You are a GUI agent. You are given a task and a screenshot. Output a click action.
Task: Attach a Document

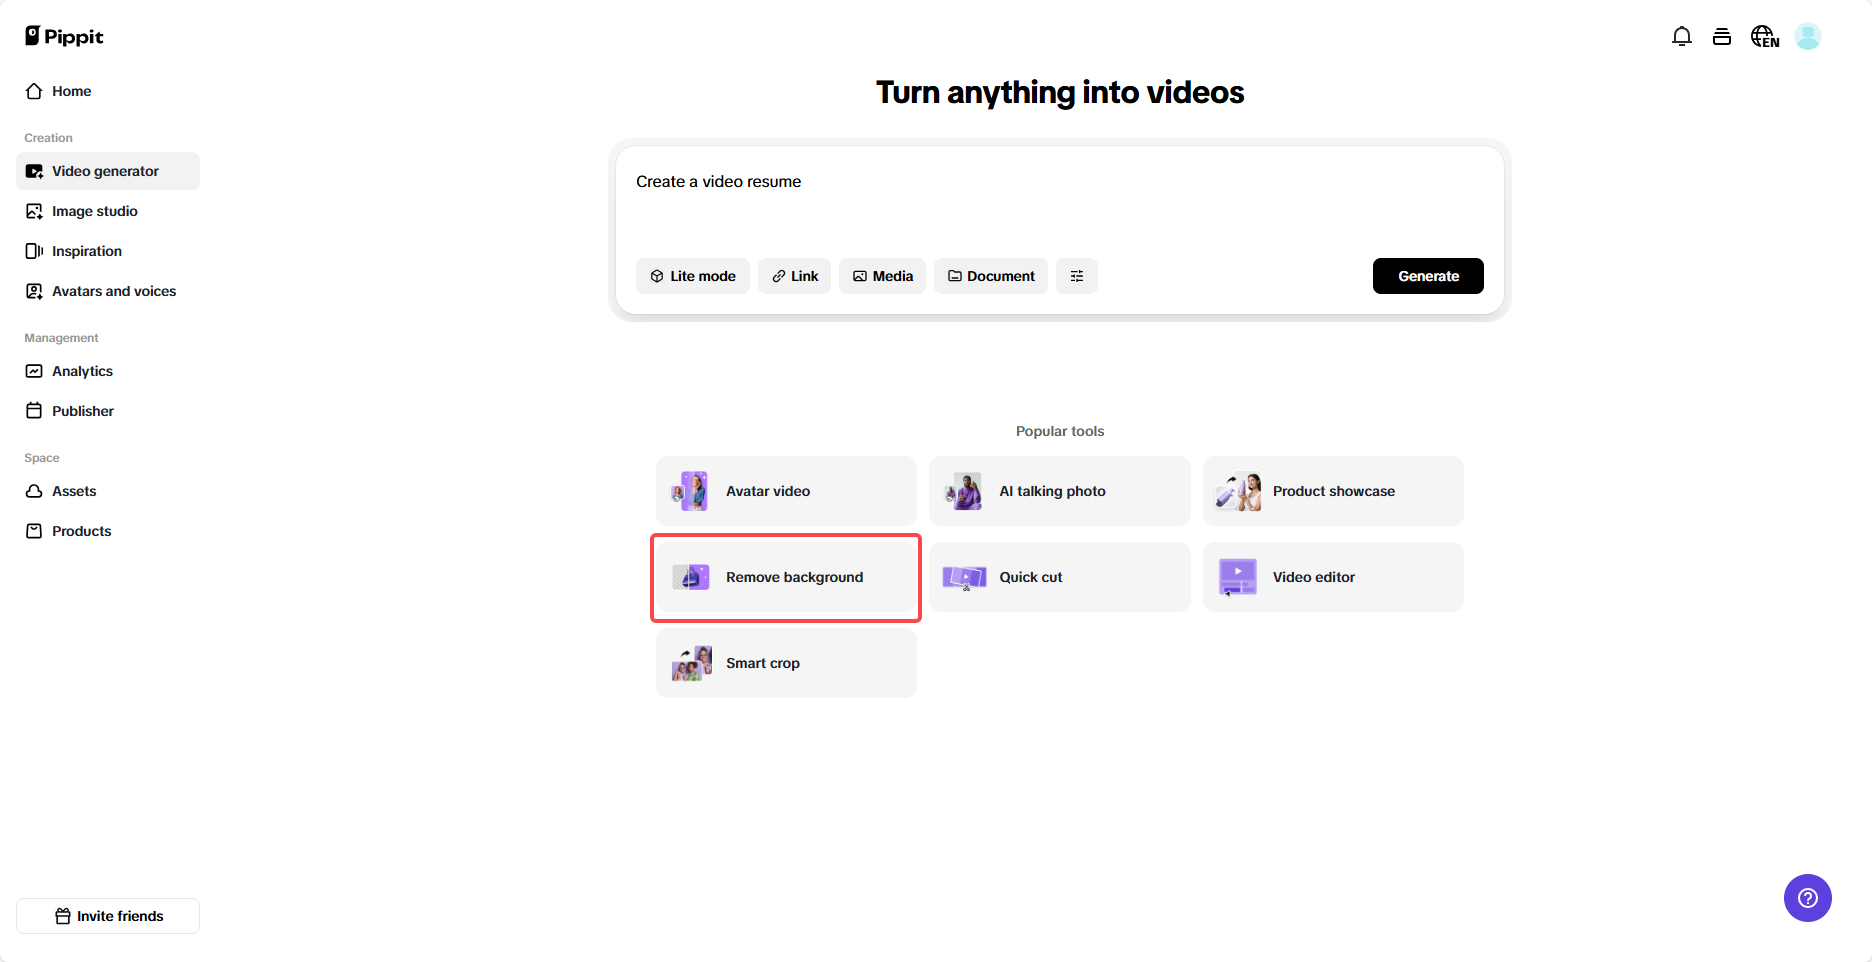tap(991, 276)
